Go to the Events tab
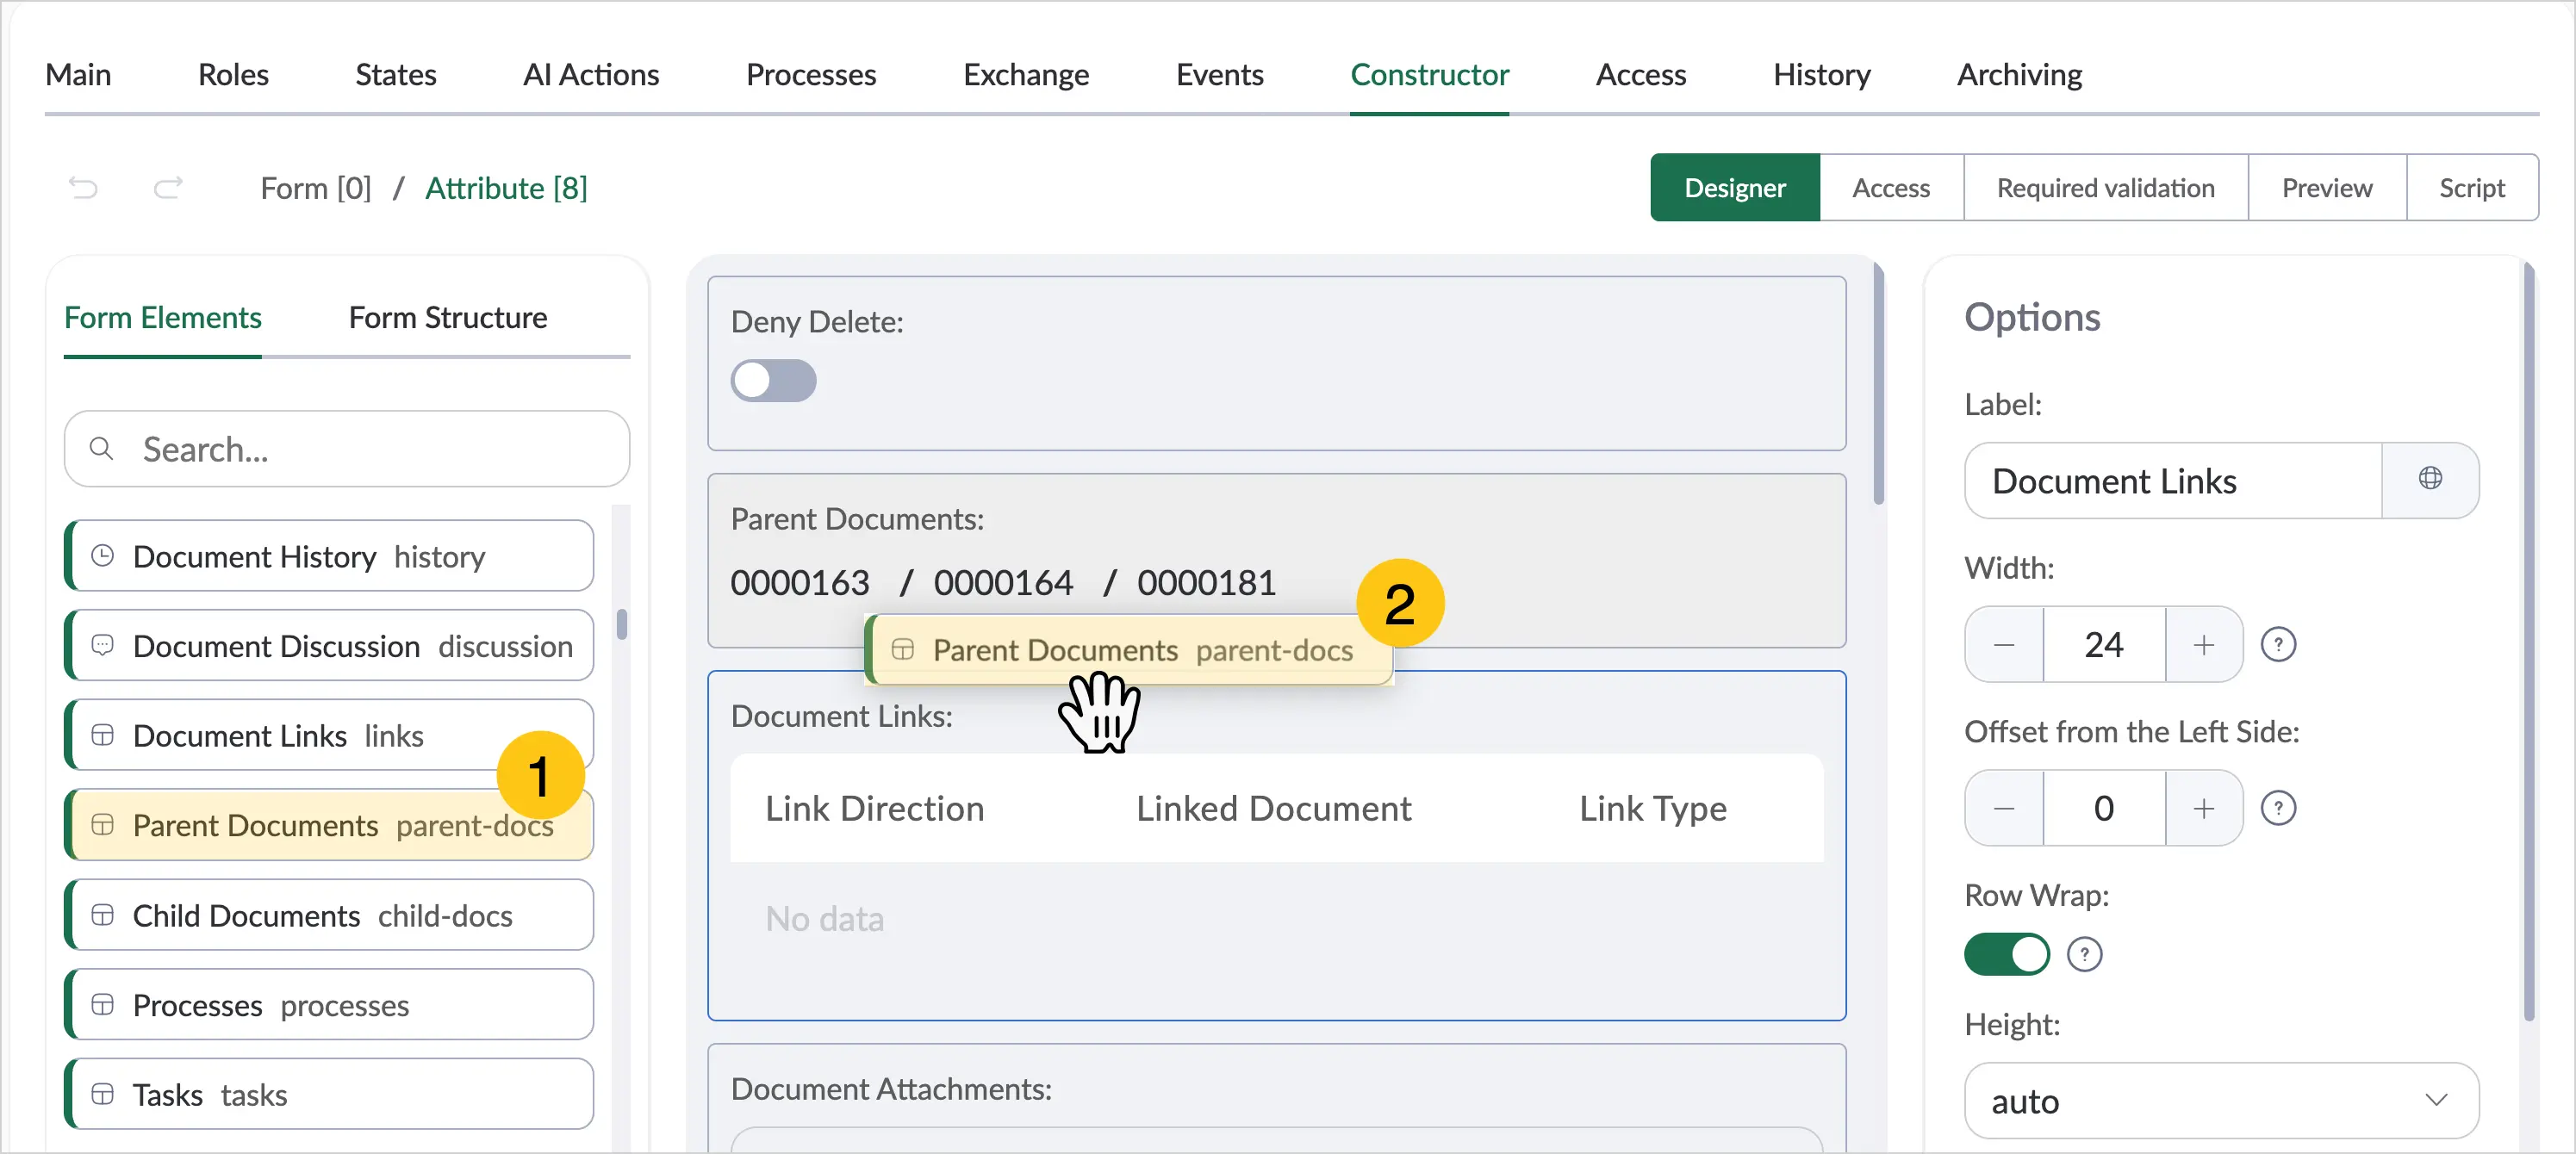This screenshot has width=2576, height=1154. tap(1220, 74)
